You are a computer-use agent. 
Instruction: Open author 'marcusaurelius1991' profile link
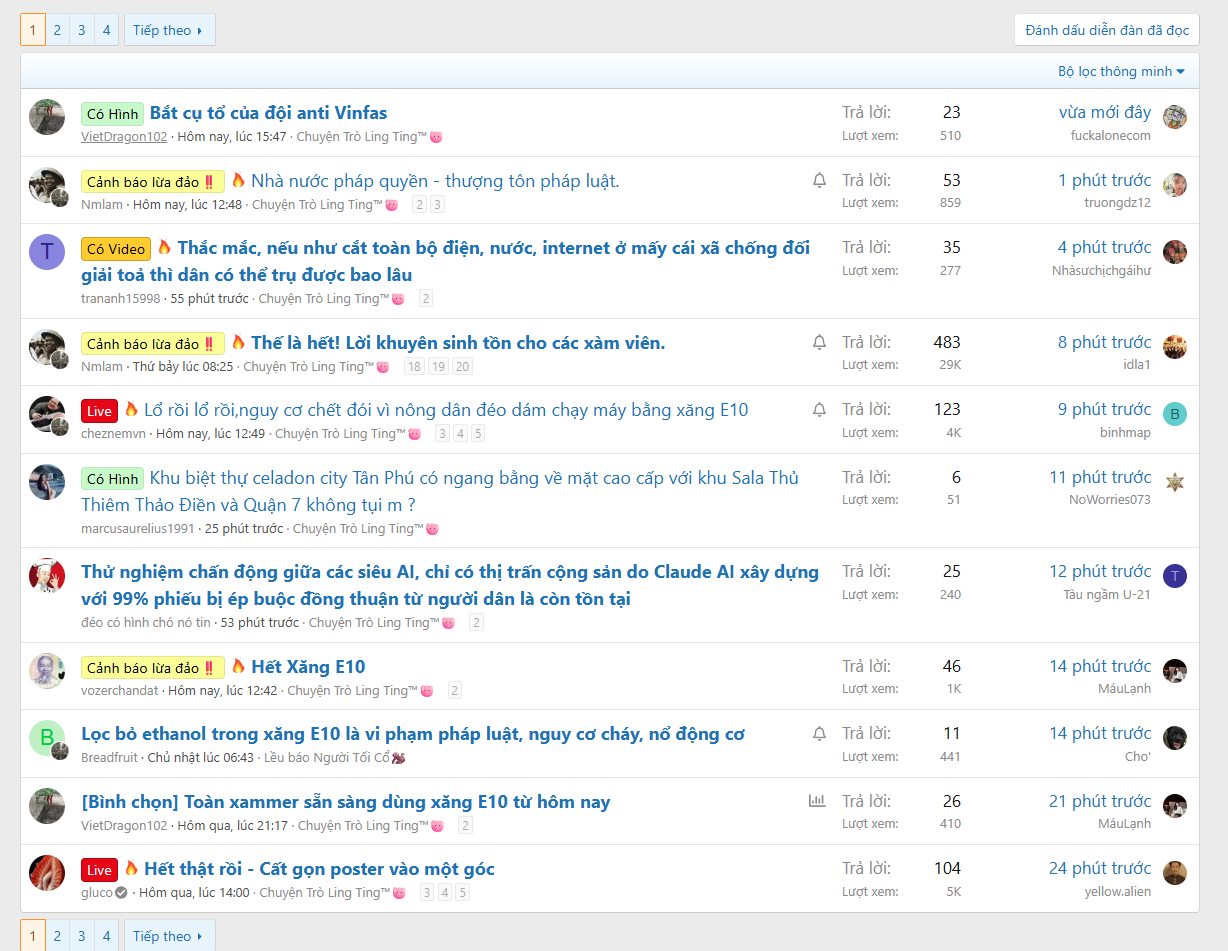138,529
